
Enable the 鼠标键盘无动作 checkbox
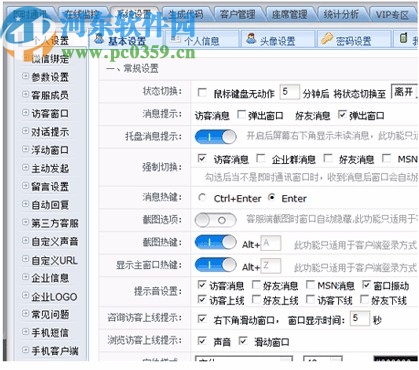click(x=202, y=92)
